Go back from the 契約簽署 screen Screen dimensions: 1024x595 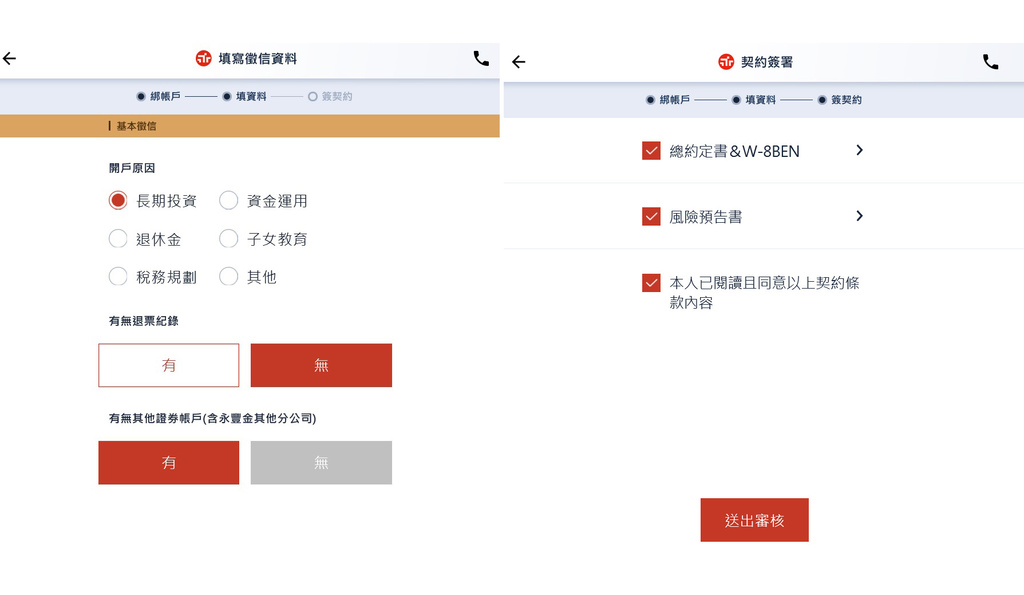pyautogui.click(x=519, y=62)
